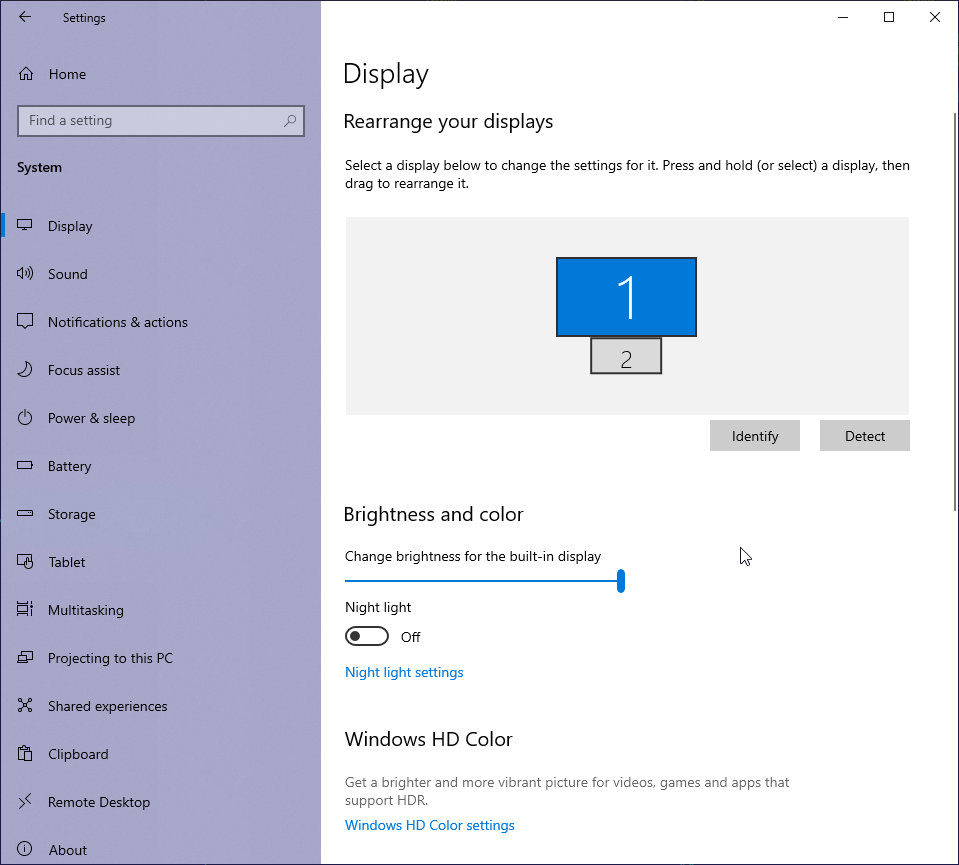Click the Shared experiences icon
The image size is (959, 865).
[24, 705]
